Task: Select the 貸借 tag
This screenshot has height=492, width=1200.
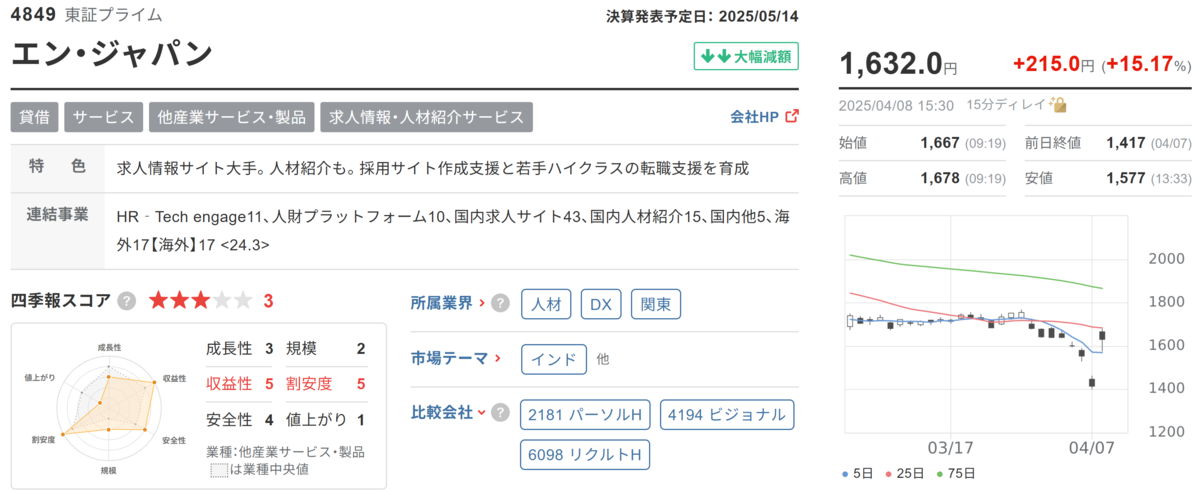Action: [x=35, y=117]
